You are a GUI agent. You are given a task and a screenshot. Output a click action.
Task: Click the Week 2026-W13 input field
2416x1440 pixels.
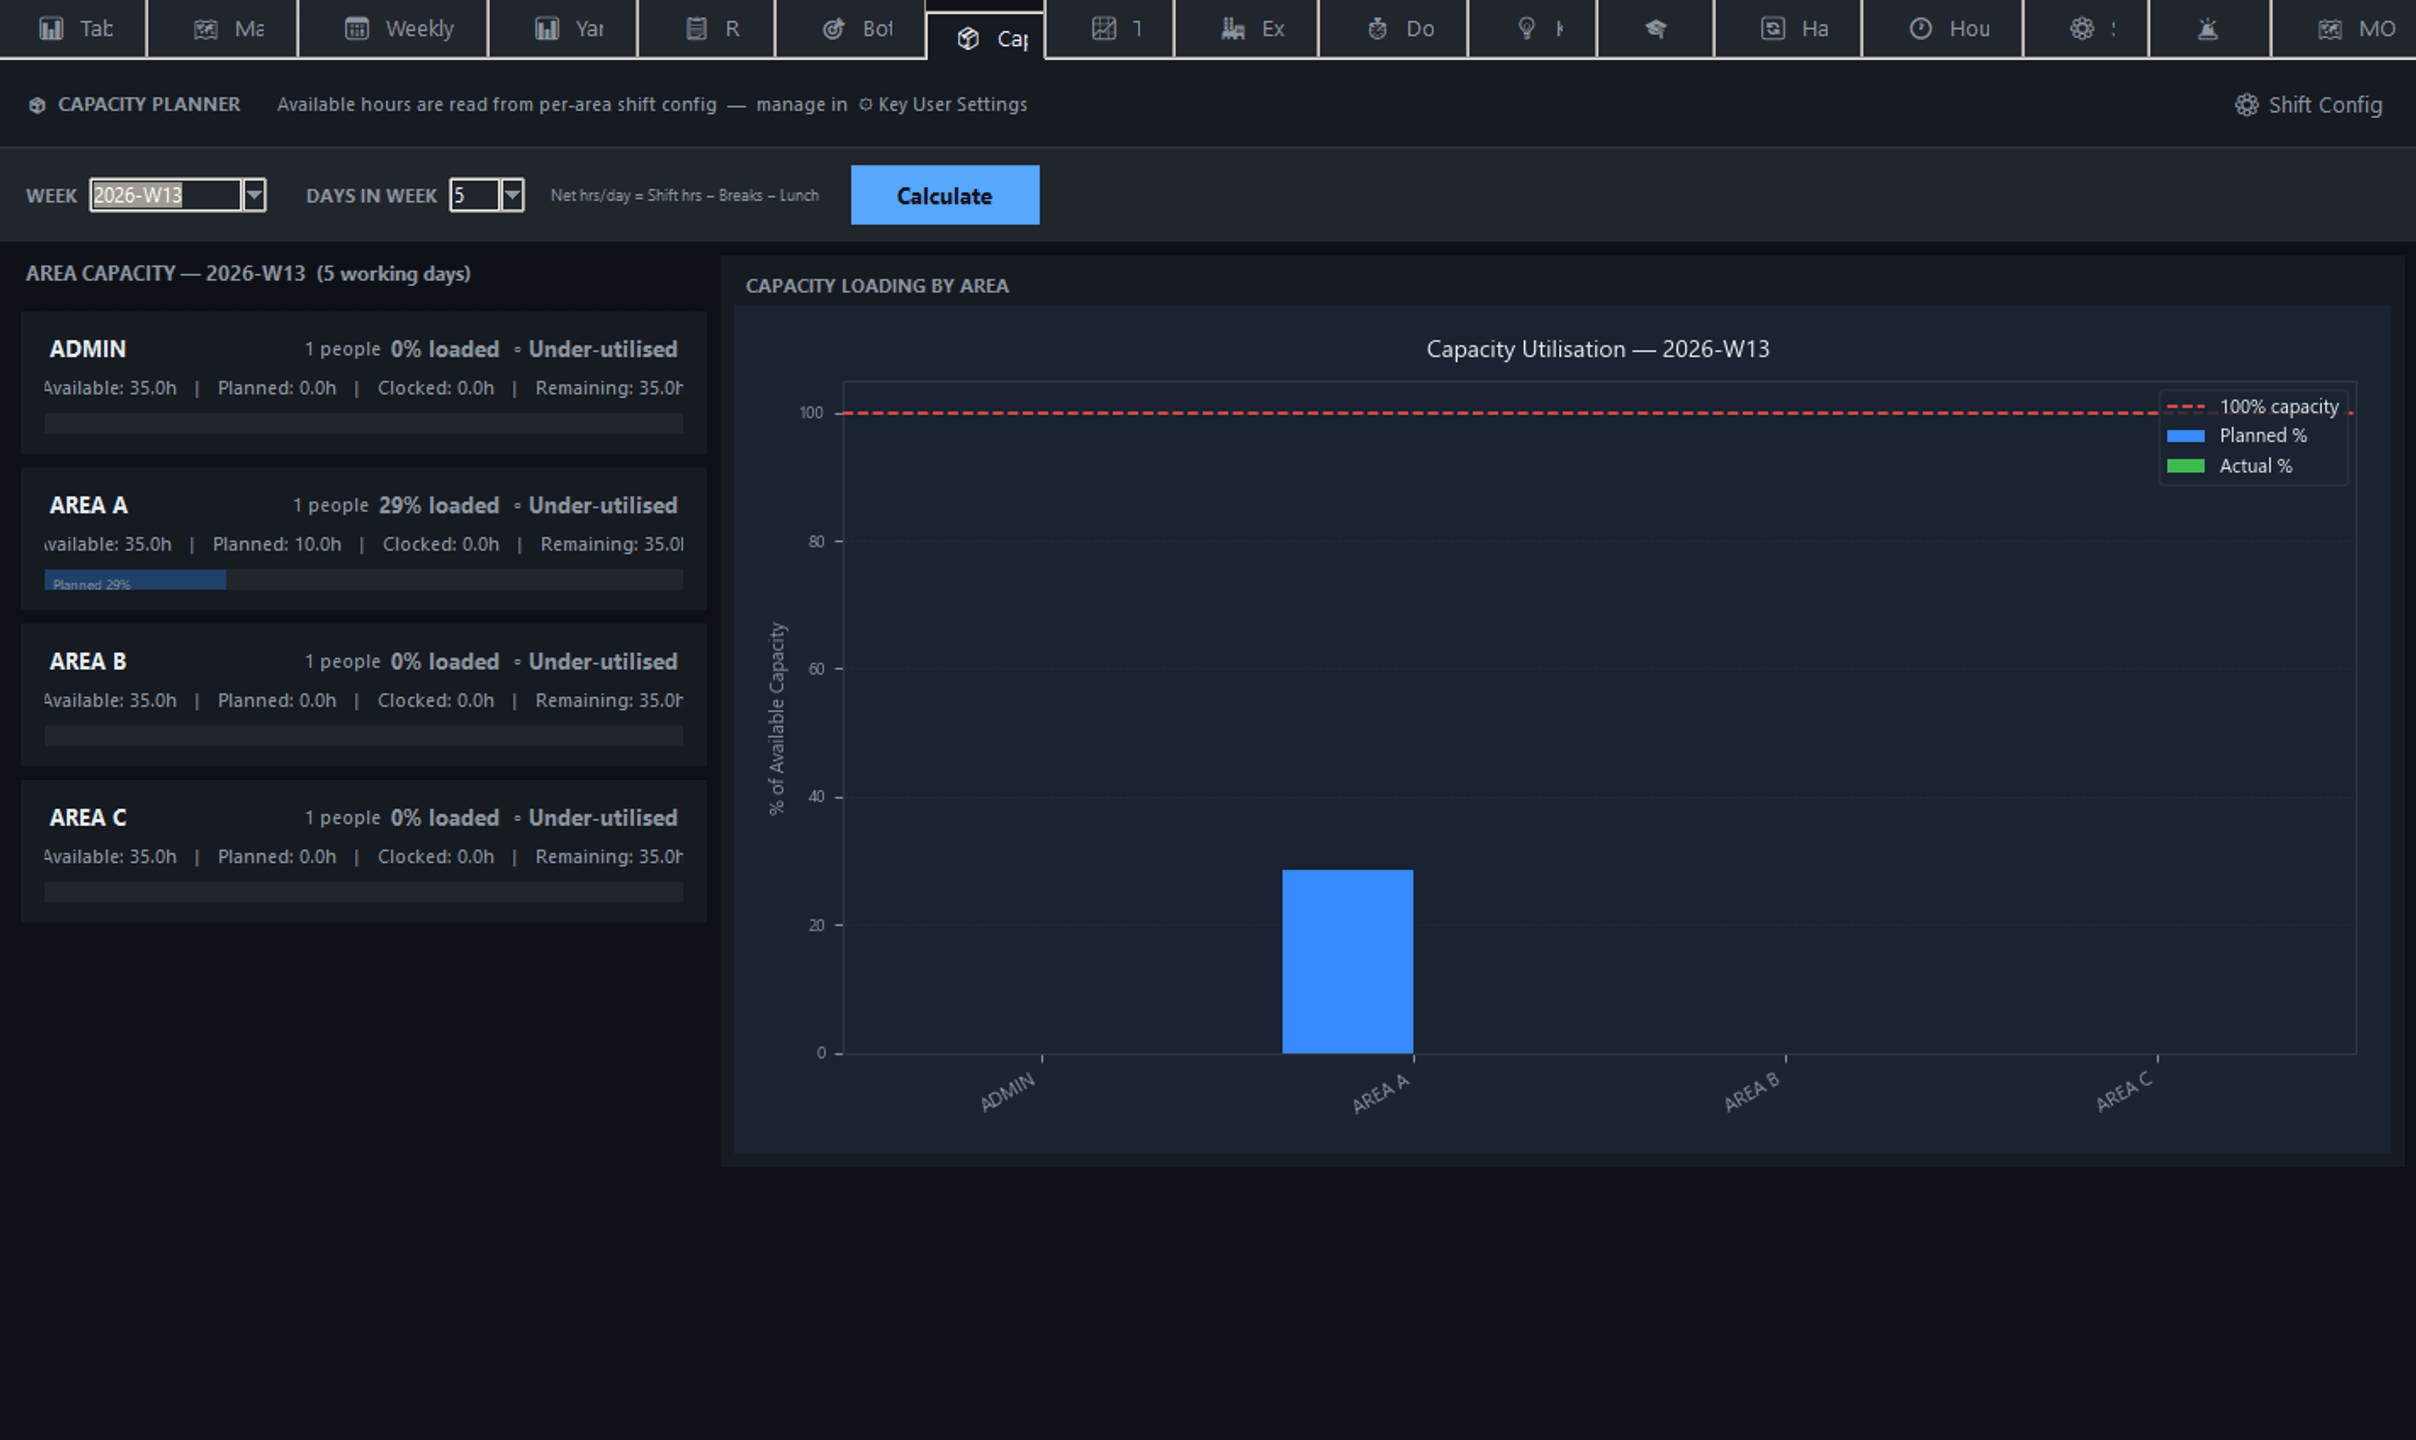(166, 195)
